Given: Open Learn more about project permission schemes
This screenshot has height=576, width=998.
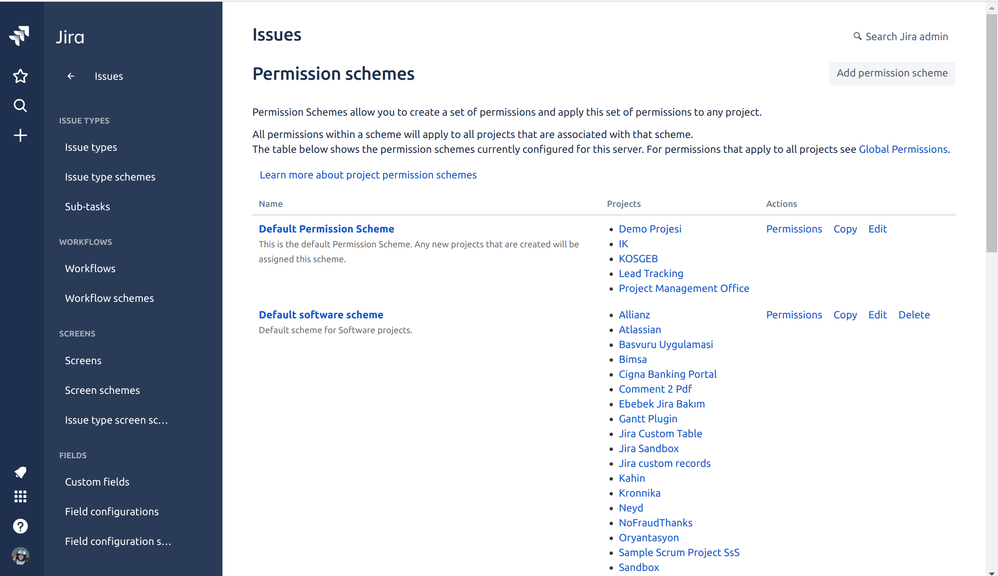Looking at the screenshot, I should click(368, 175).
